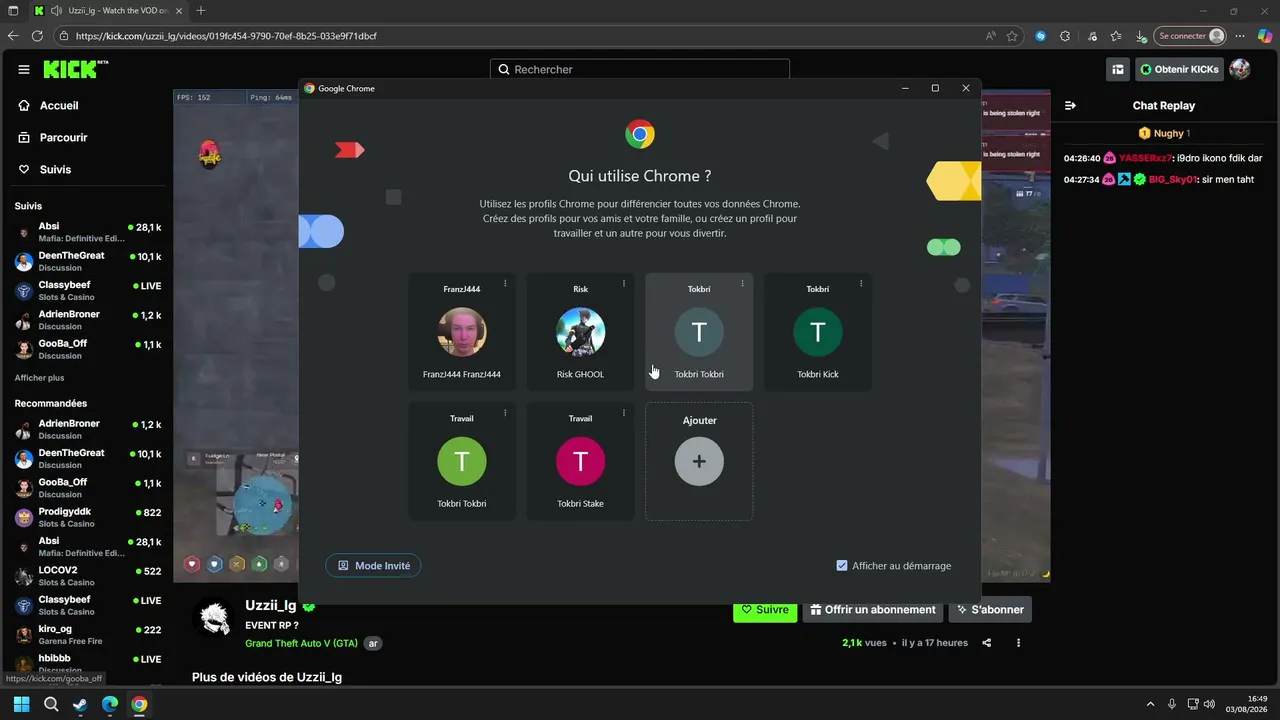Open Edge downloads panel
The width and height of the screenshot is (1280, 720).
point(1141,36)
